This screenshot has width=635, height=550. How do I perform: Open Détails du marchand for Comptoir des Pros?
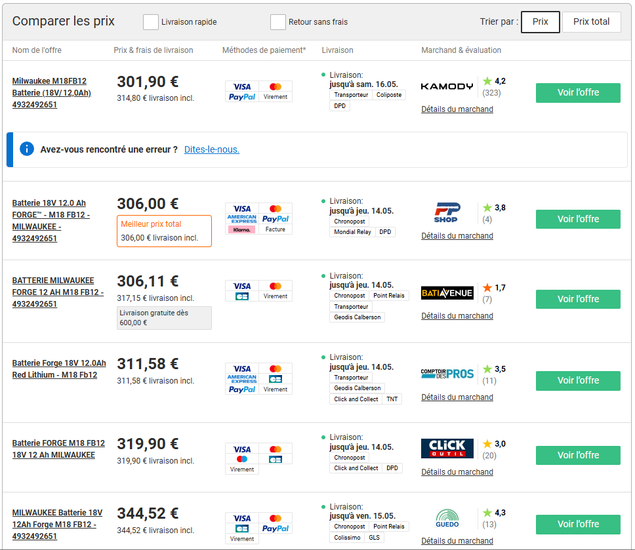(457, 397)
